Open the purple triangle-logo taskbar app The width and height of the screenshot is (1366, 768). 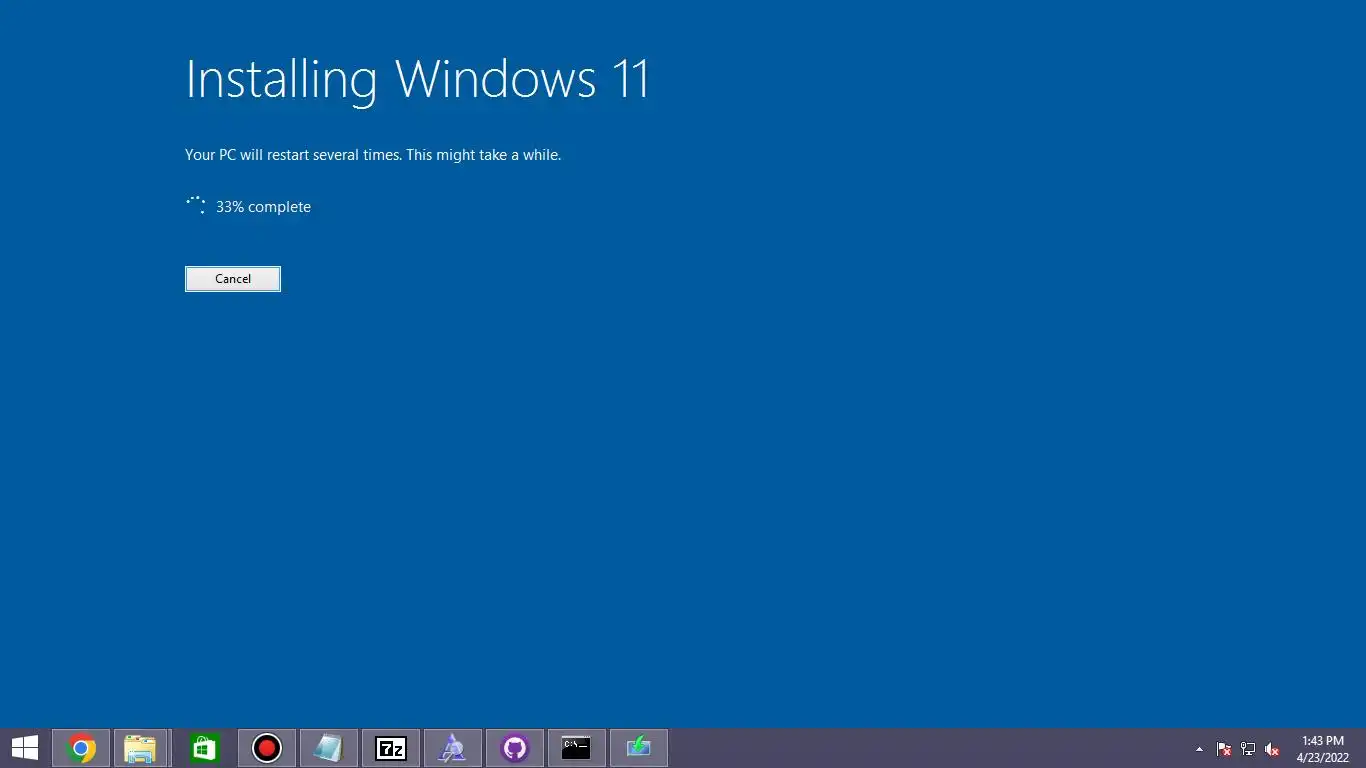click(453, 748)
